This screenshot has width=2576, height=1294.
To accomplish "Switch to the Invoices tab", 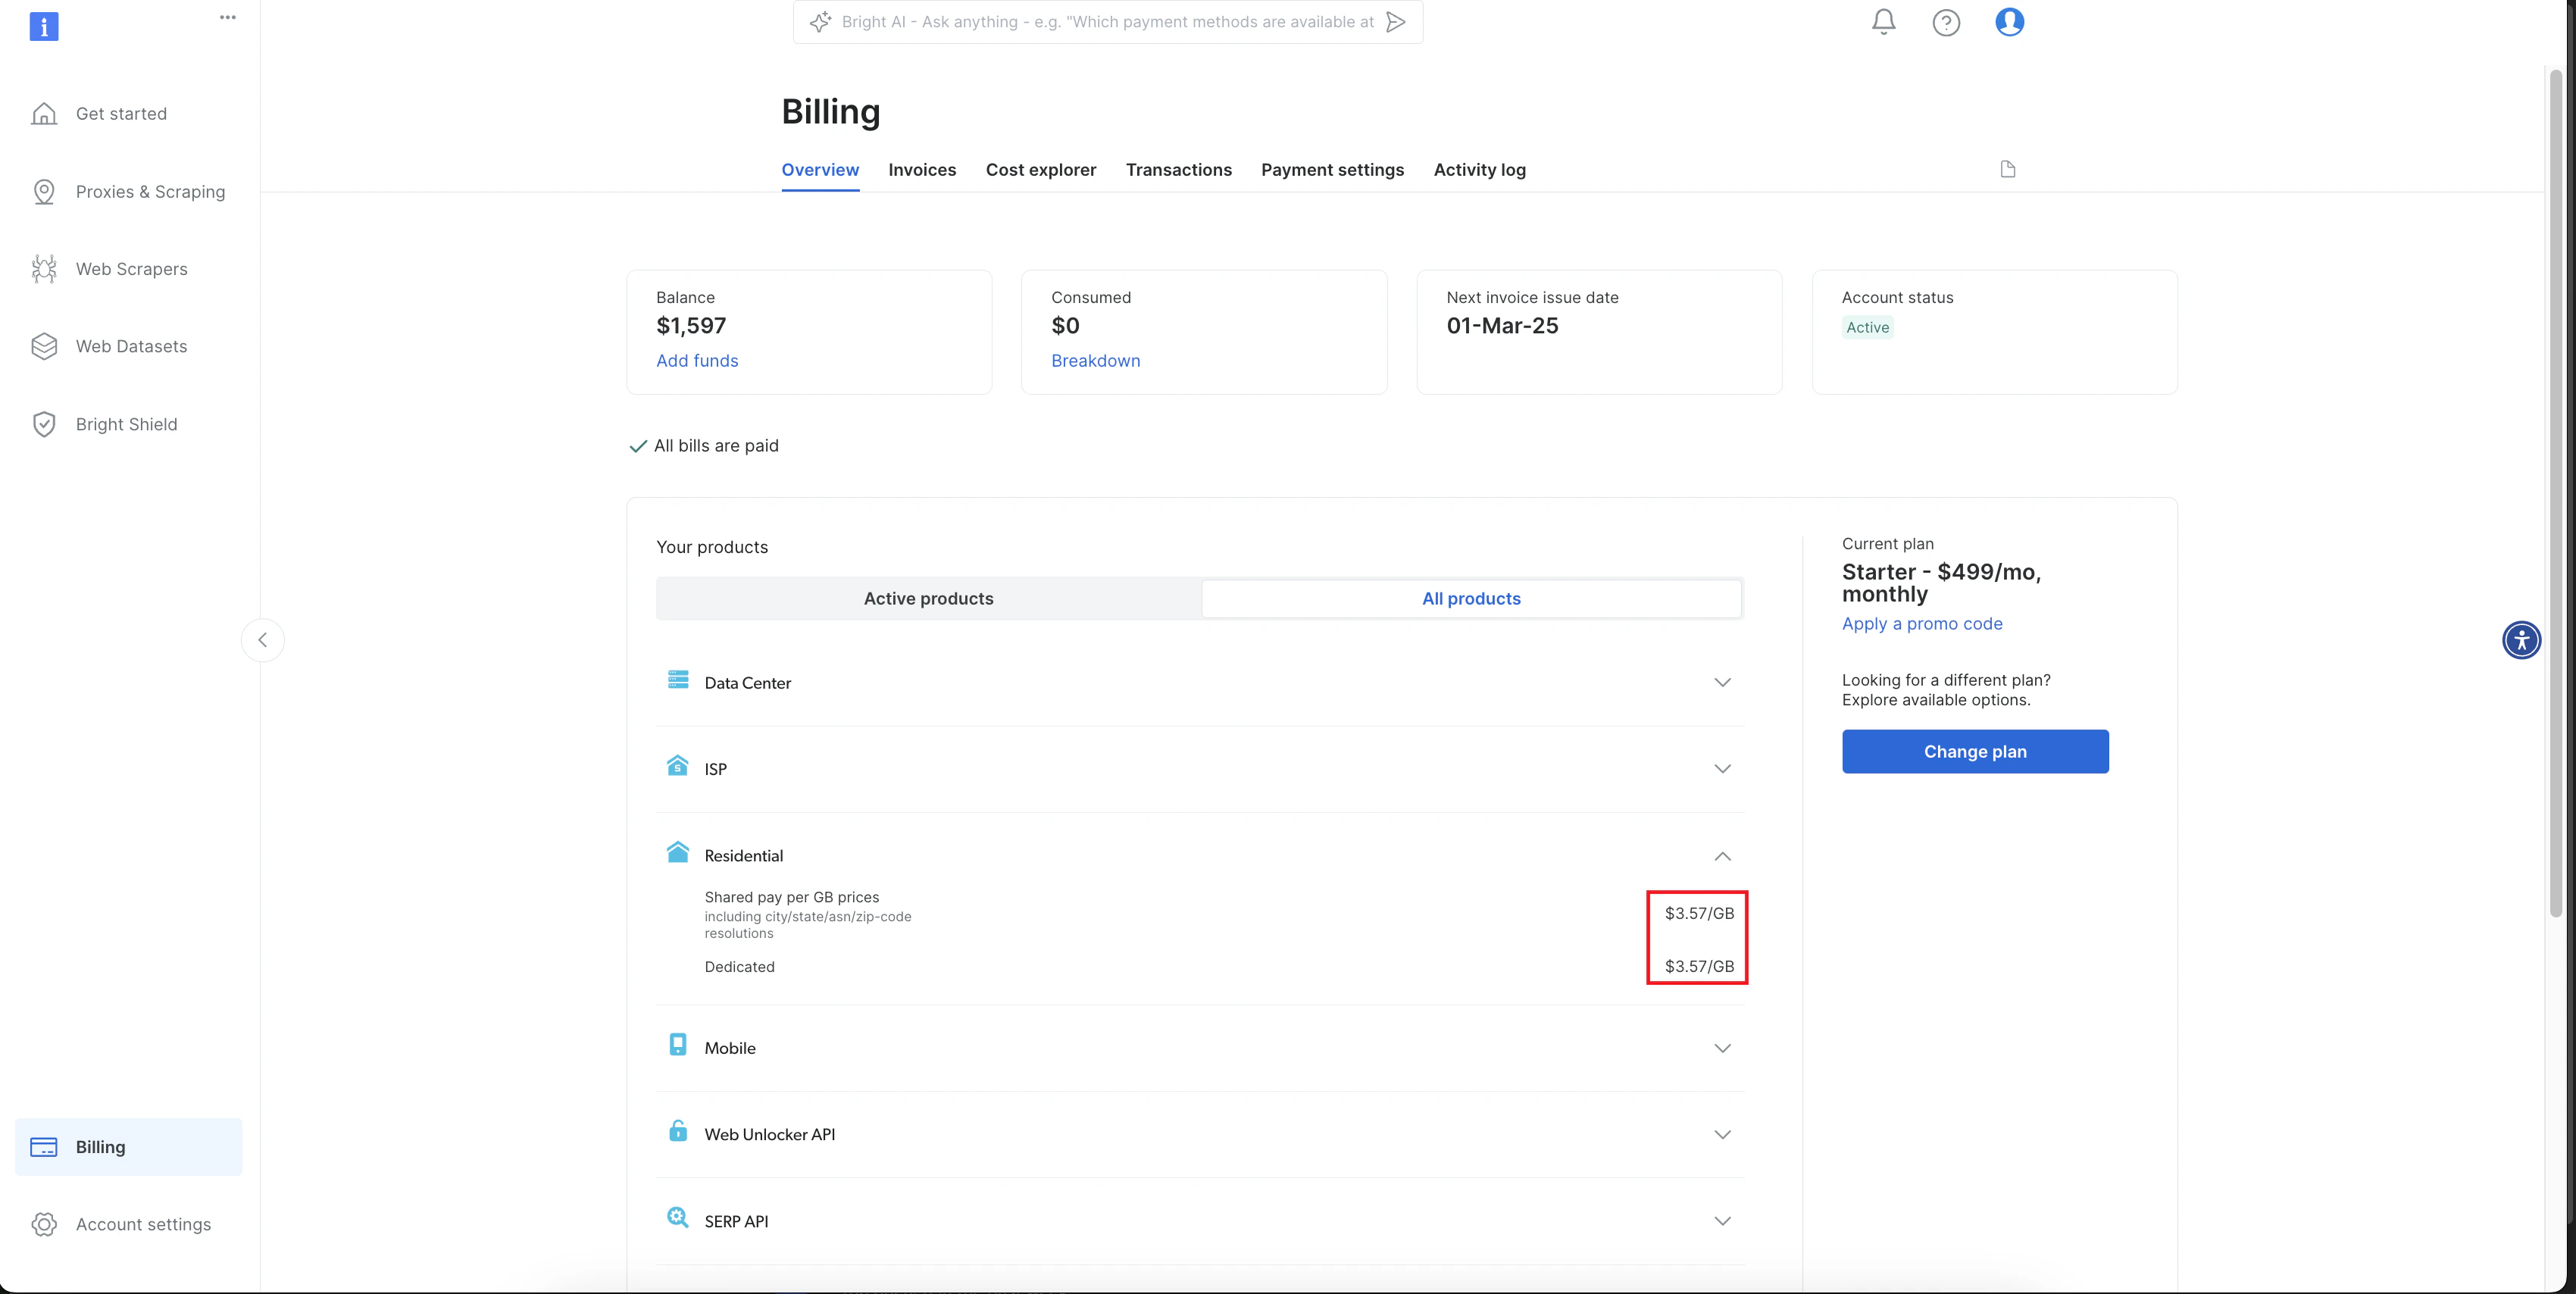I will (921, 170).
